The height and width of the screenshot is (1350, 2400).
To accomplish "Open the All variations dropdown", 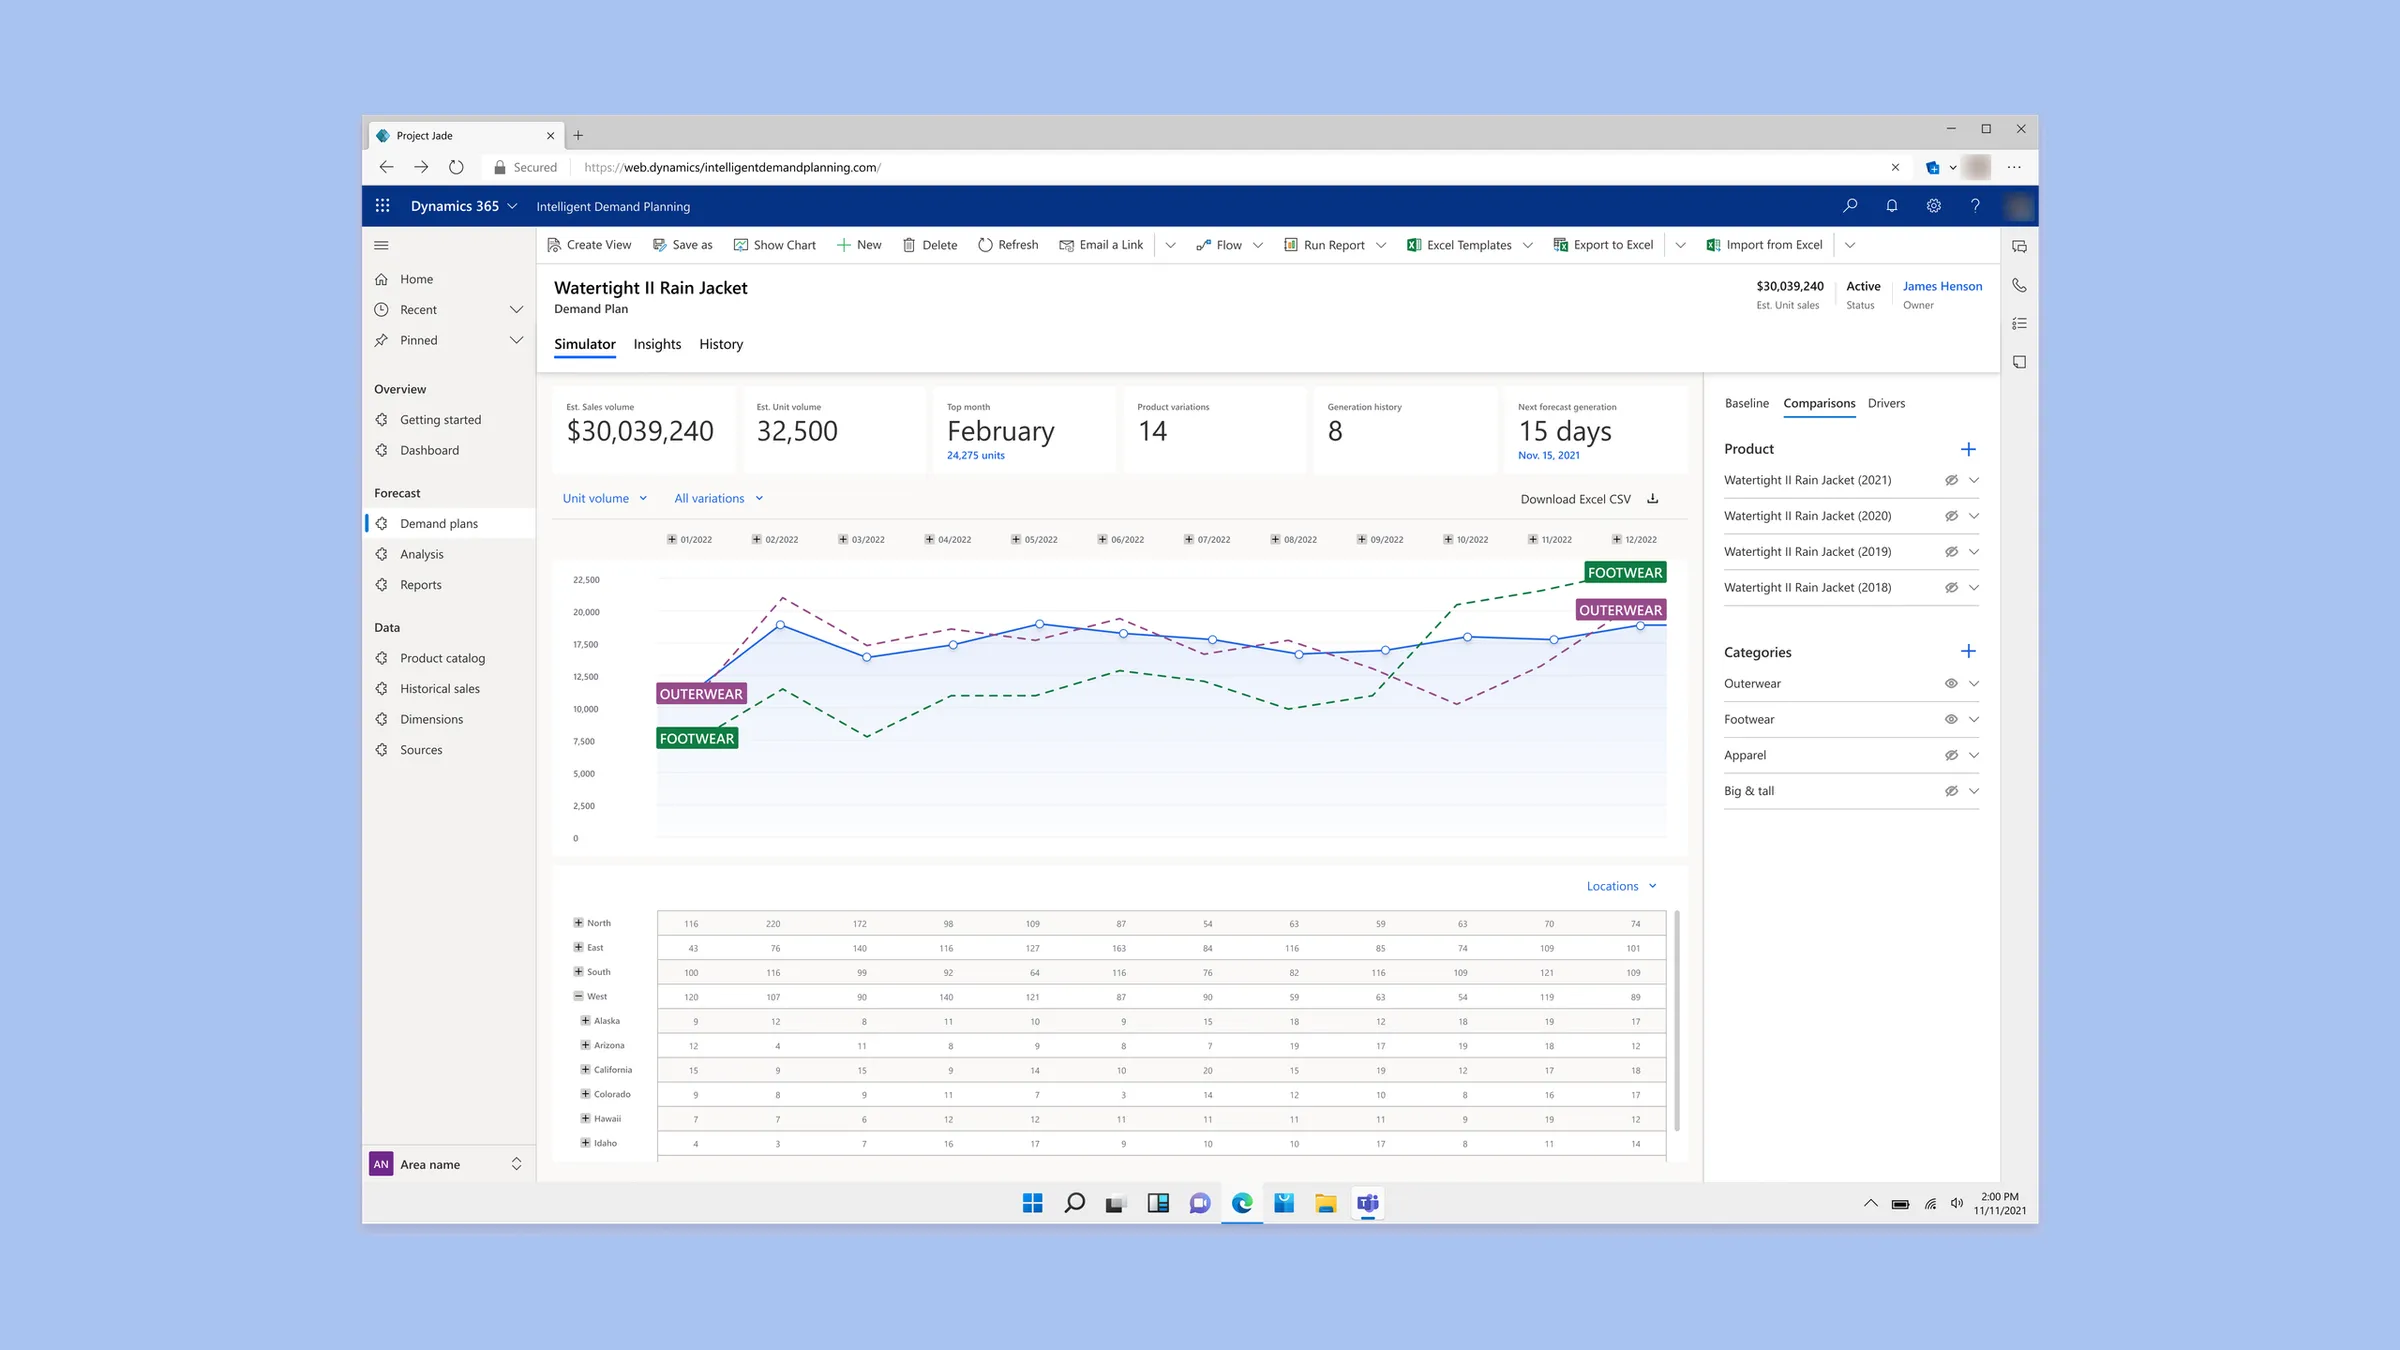I will pos(719,498).
